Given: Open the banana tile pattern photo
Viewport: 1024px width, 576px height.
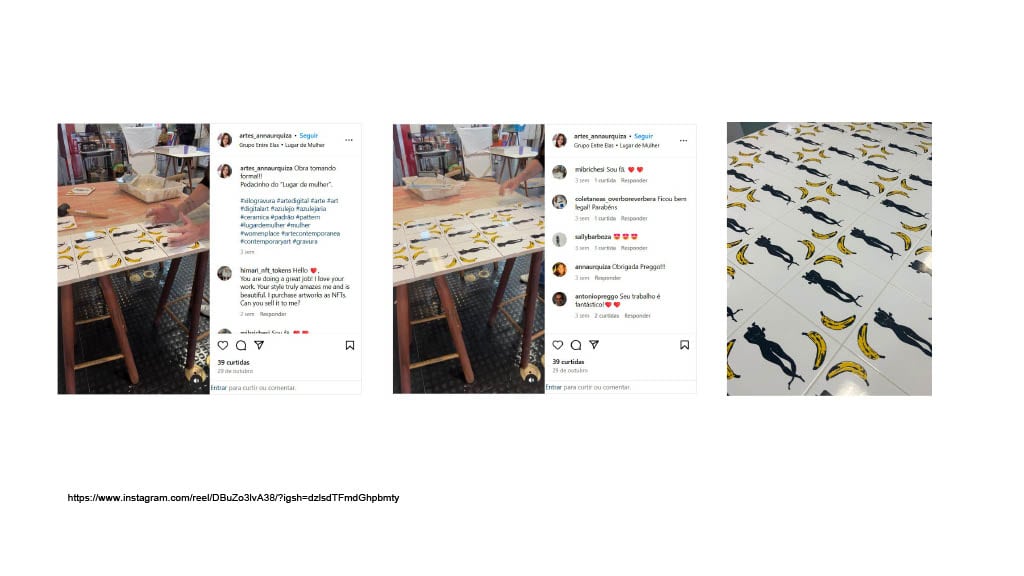Looking at the screenshot, I should pyautogui.click(x=829, y=259).
